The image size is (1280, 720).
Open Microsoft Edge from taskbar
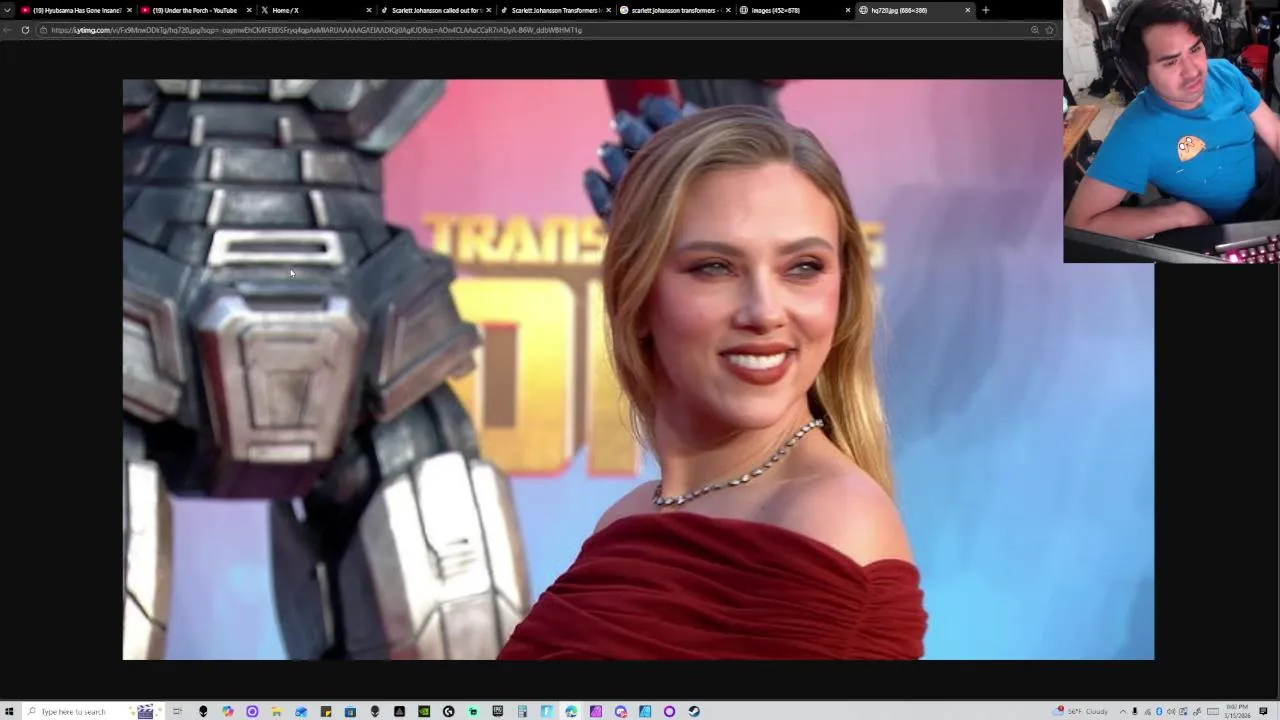[571, 711]
